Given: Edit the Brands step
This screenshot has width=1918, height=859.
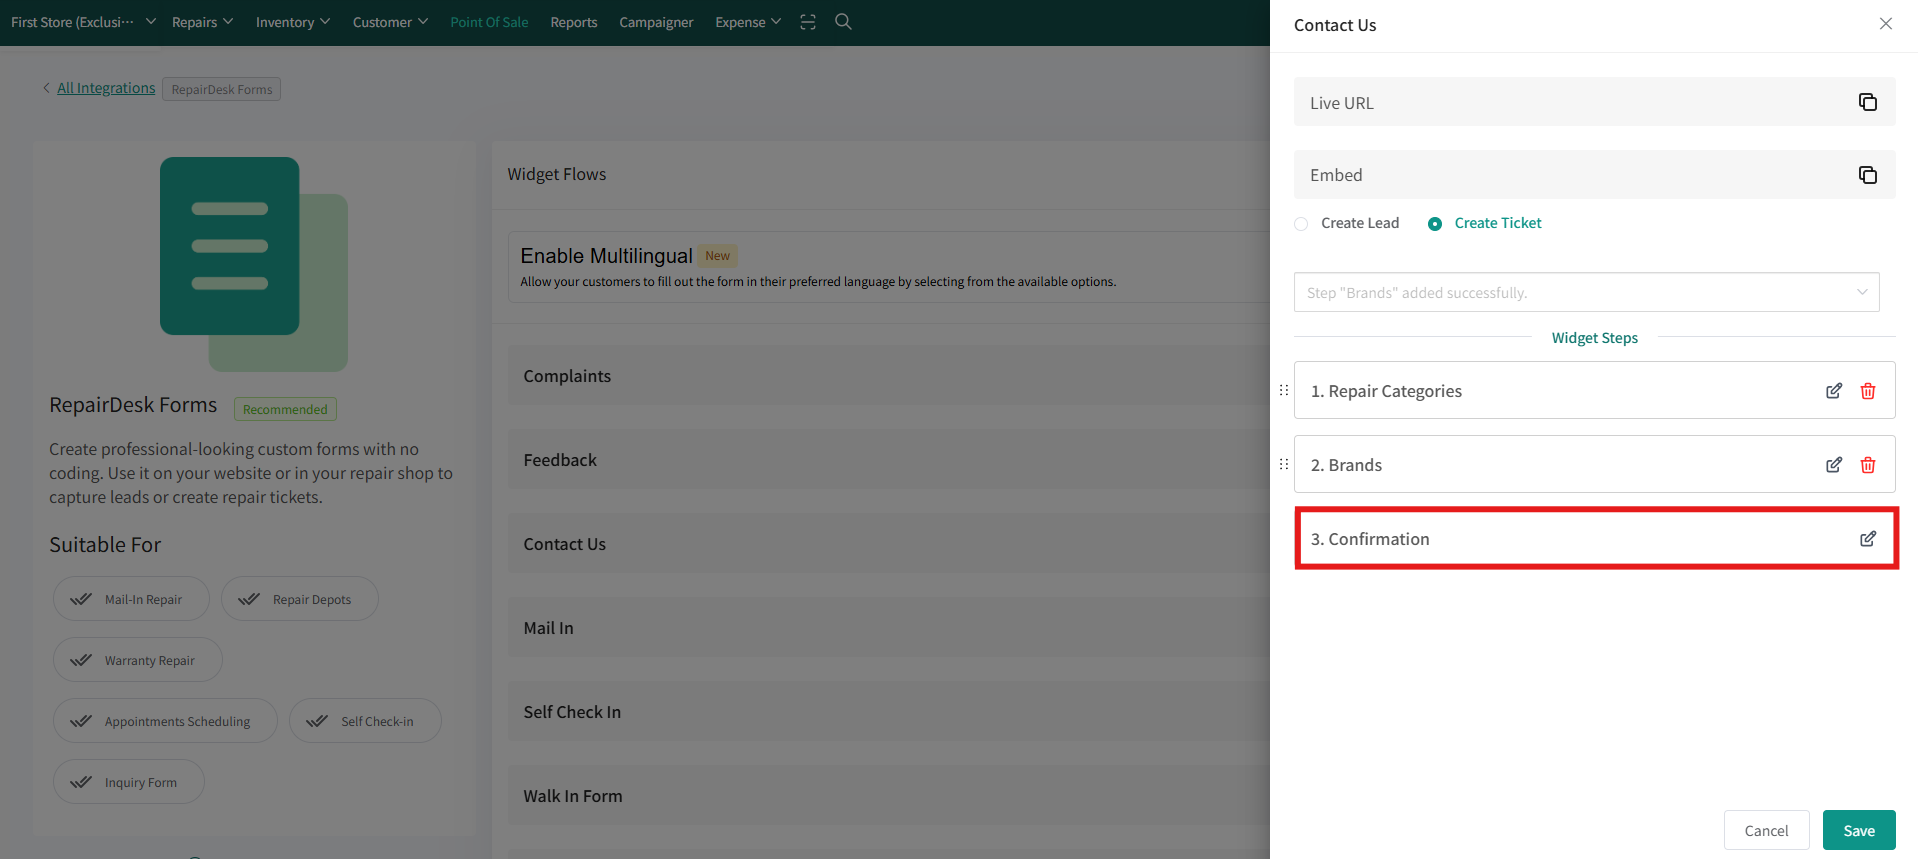Looking at the screenshot, I should point(1834,465).
